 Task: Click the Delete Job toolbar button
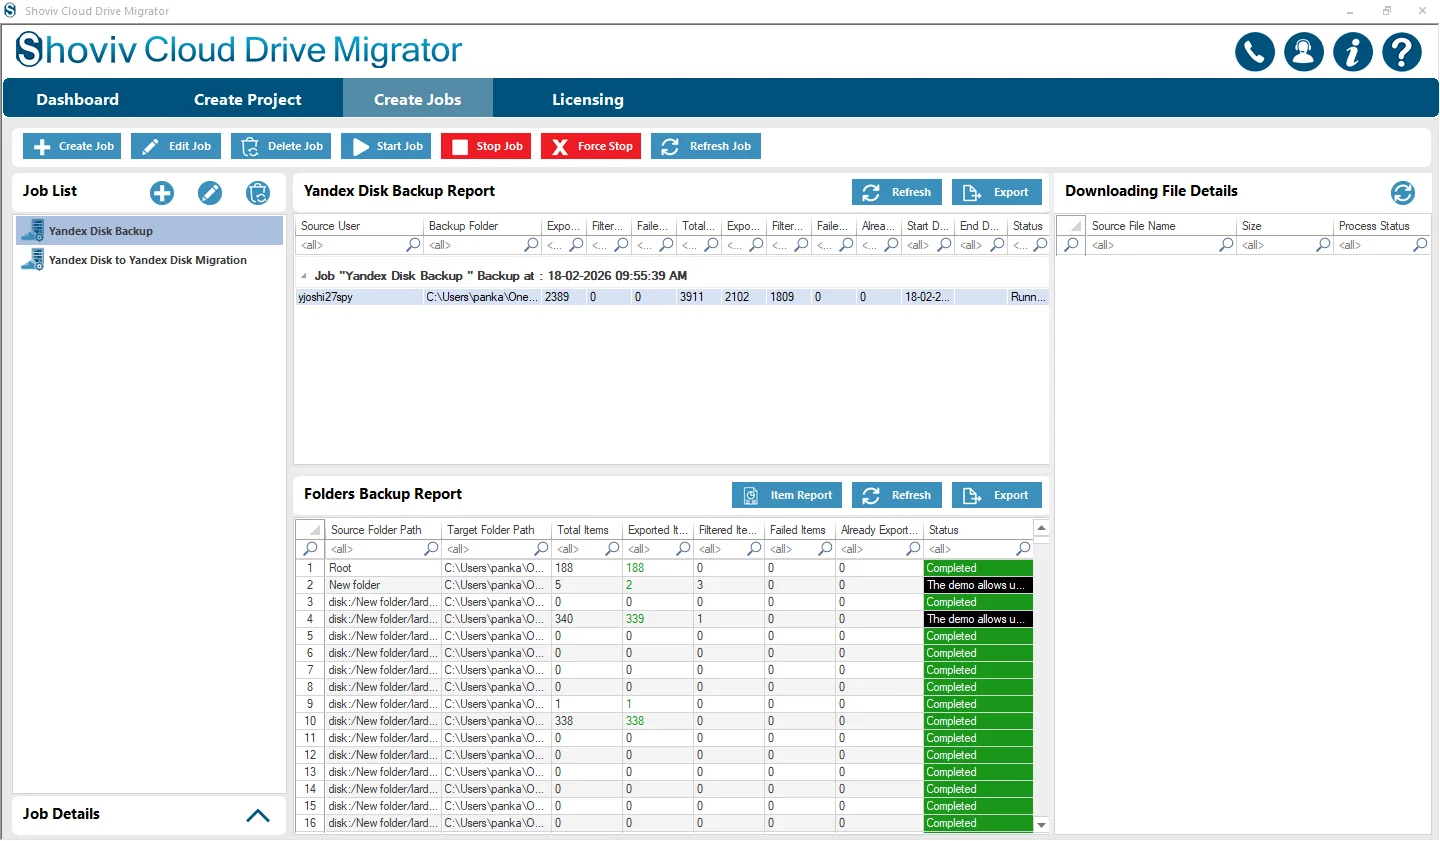[x=281, y=147]
